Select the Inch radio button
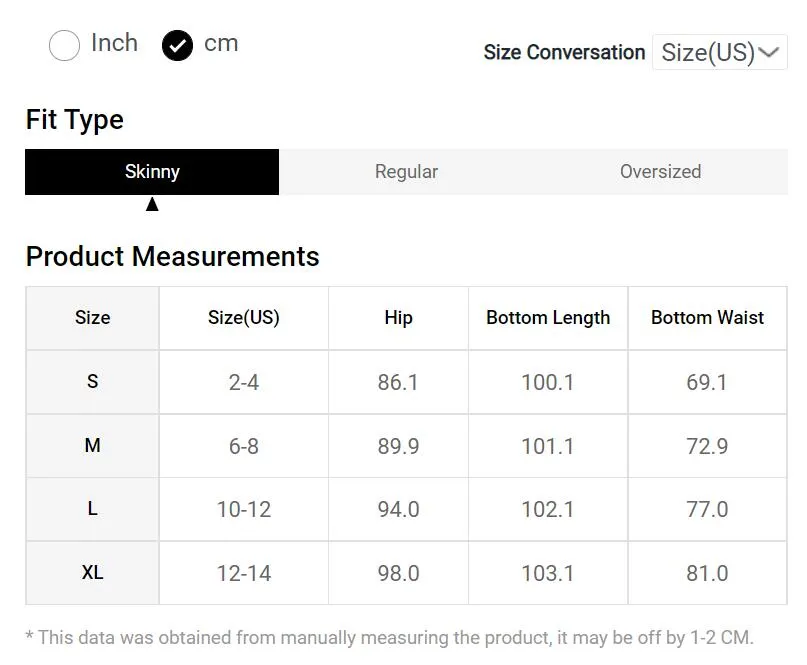This screenshot has height=665, width=807. (x=64, y=45)
